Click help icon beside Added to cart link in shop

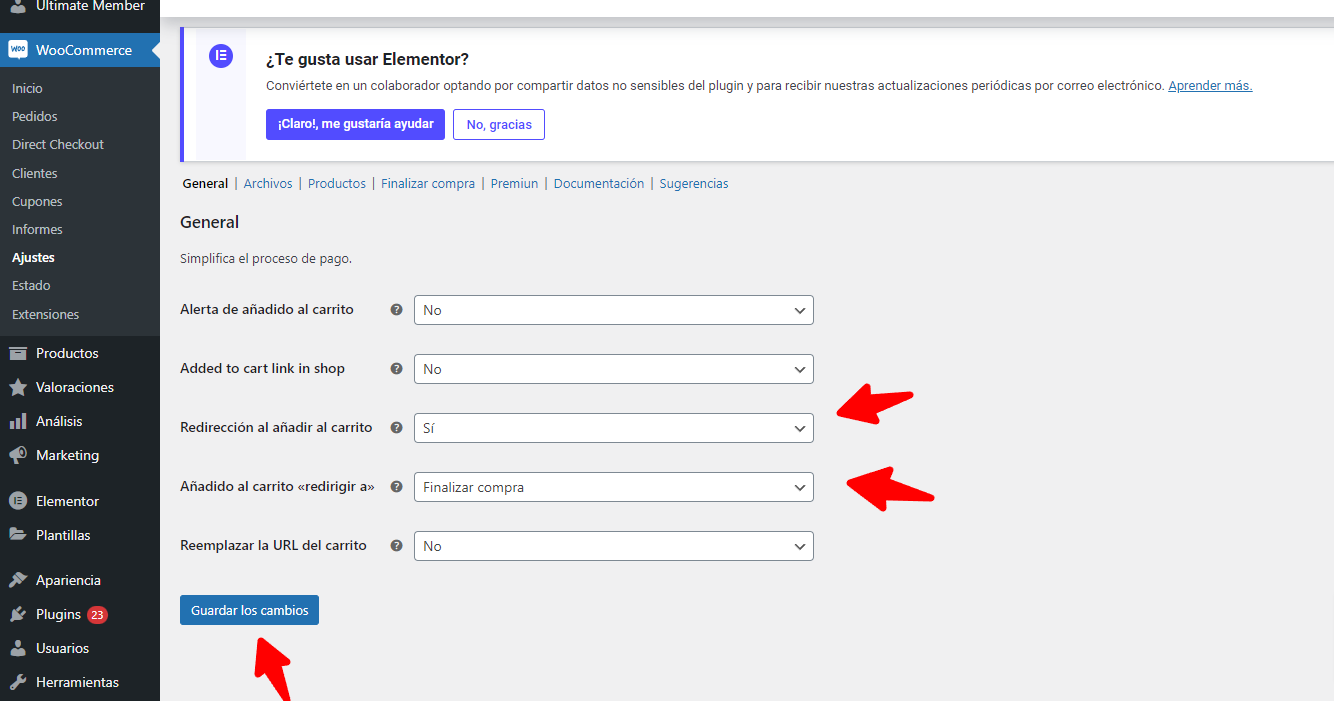396,369
